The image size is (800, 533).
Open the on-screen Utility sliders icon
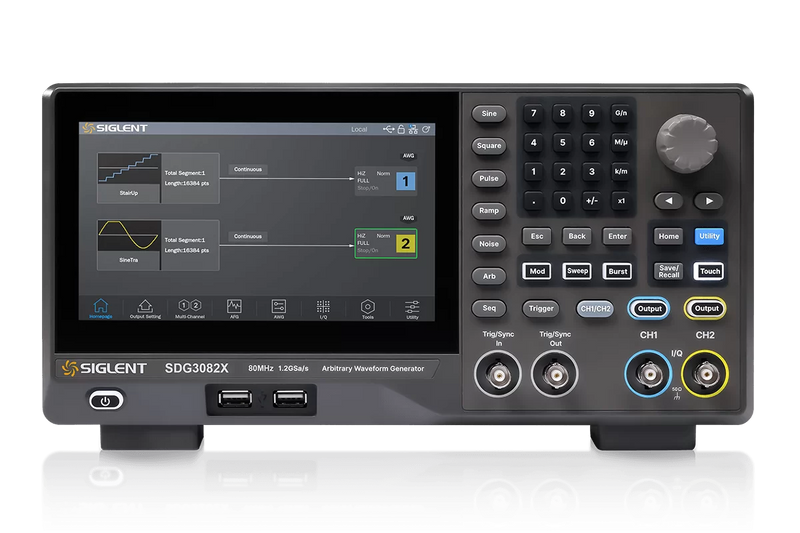(x=412, y=309)
